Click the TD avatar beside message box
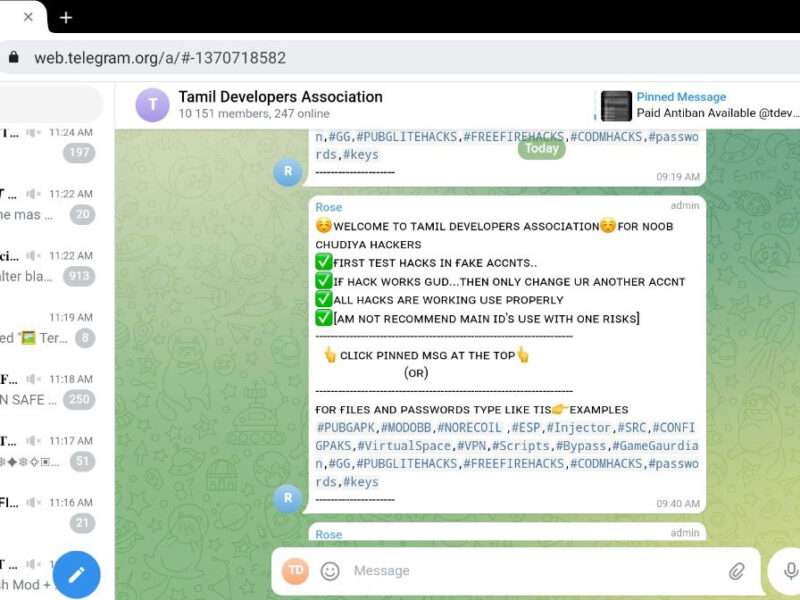Image resolution: width=800 pixels, height=600 pixels. click(295, 570)
